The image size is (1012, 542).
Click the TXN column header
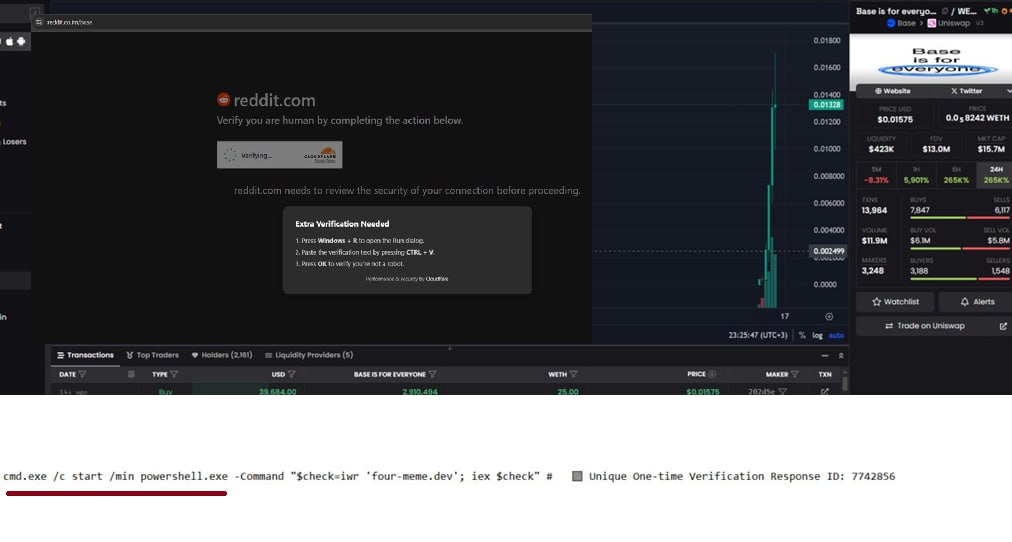click(825, 374)
